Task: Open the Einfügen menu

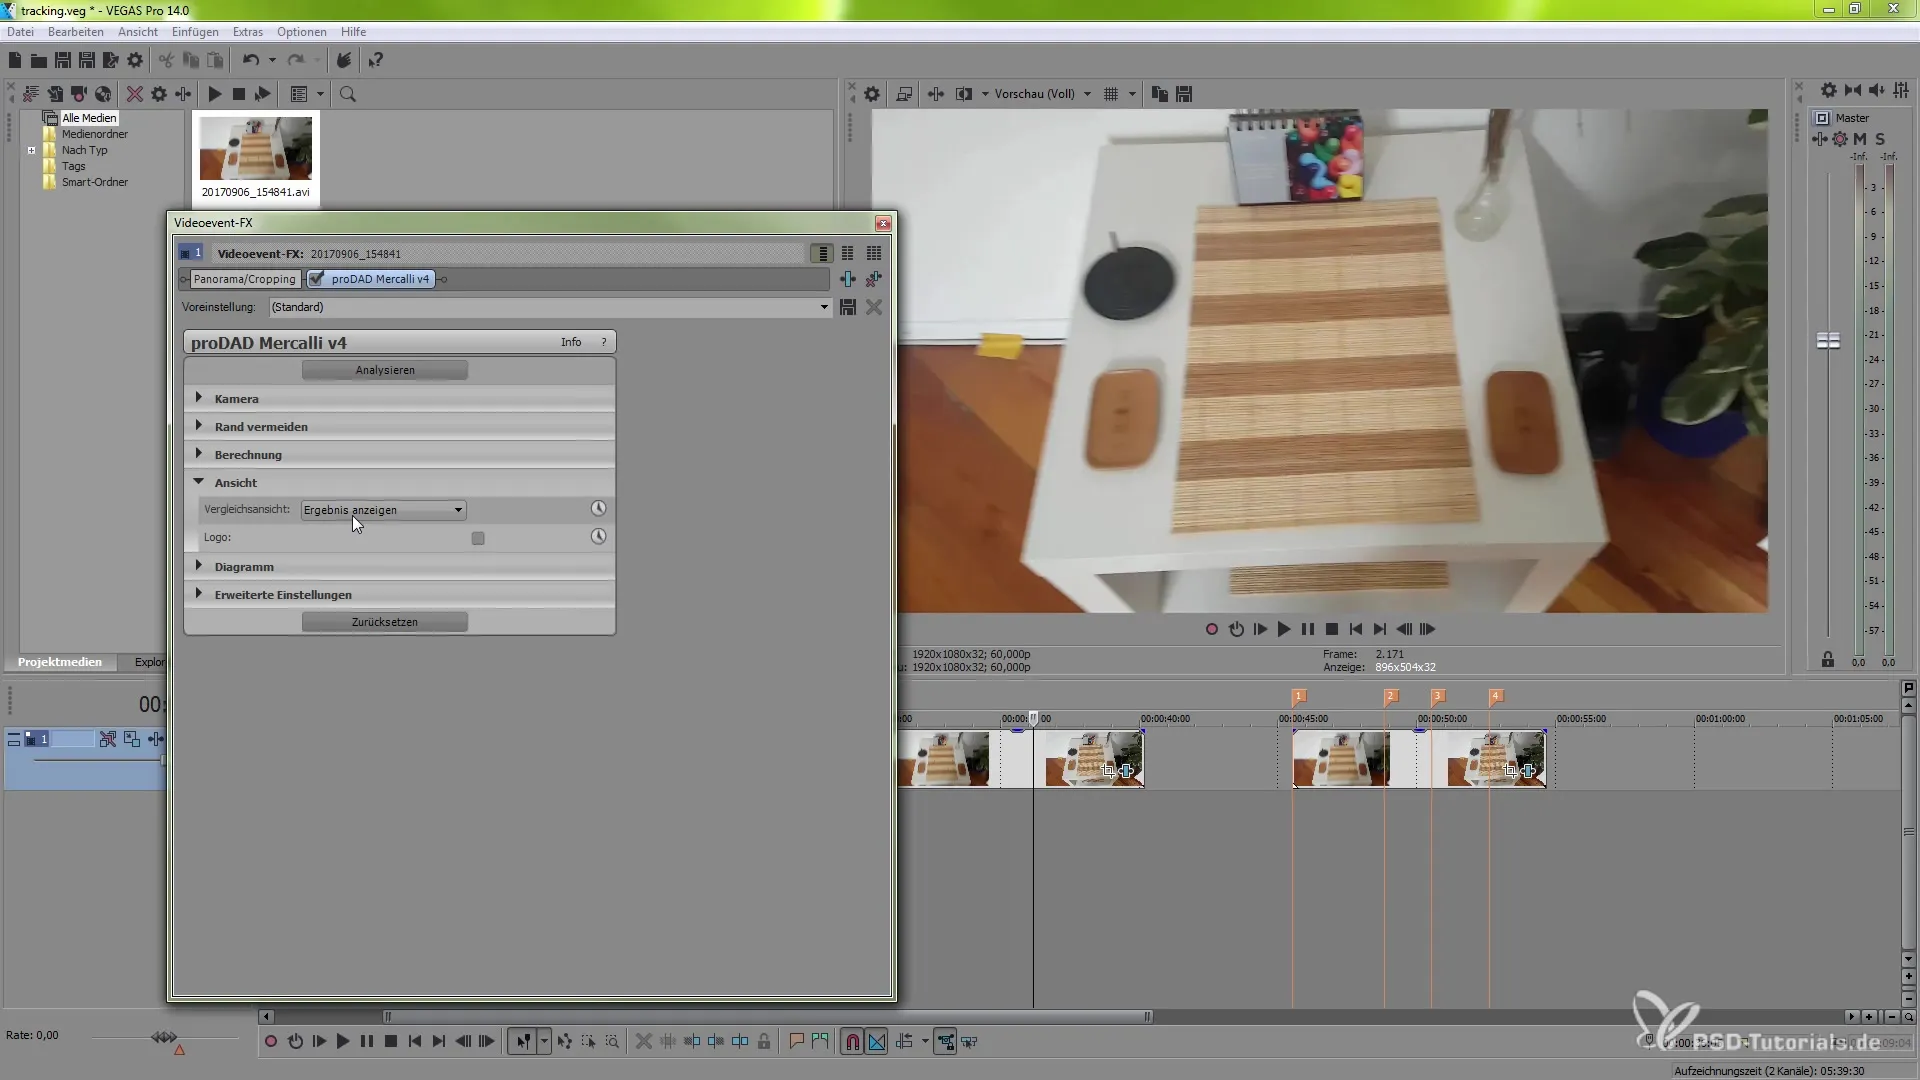Action: click(x=195, y=32)
